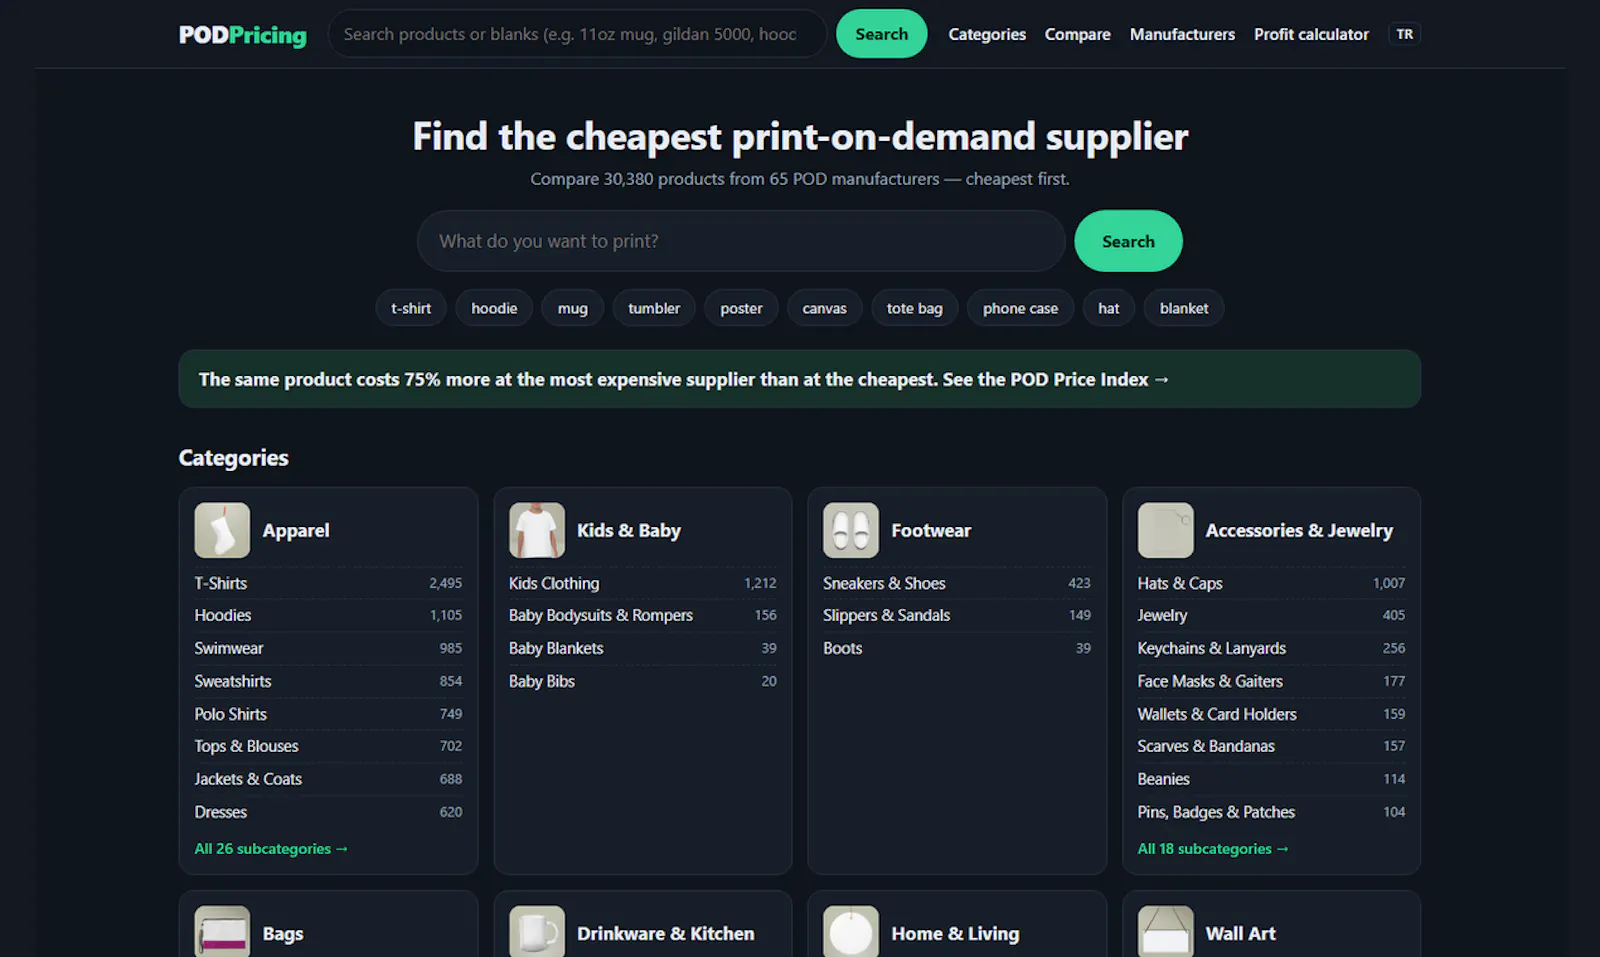Viewport: 1600px width, 957px height.
Task: Open the Footwear category thumbnail icon
Action: pos(851,530)
